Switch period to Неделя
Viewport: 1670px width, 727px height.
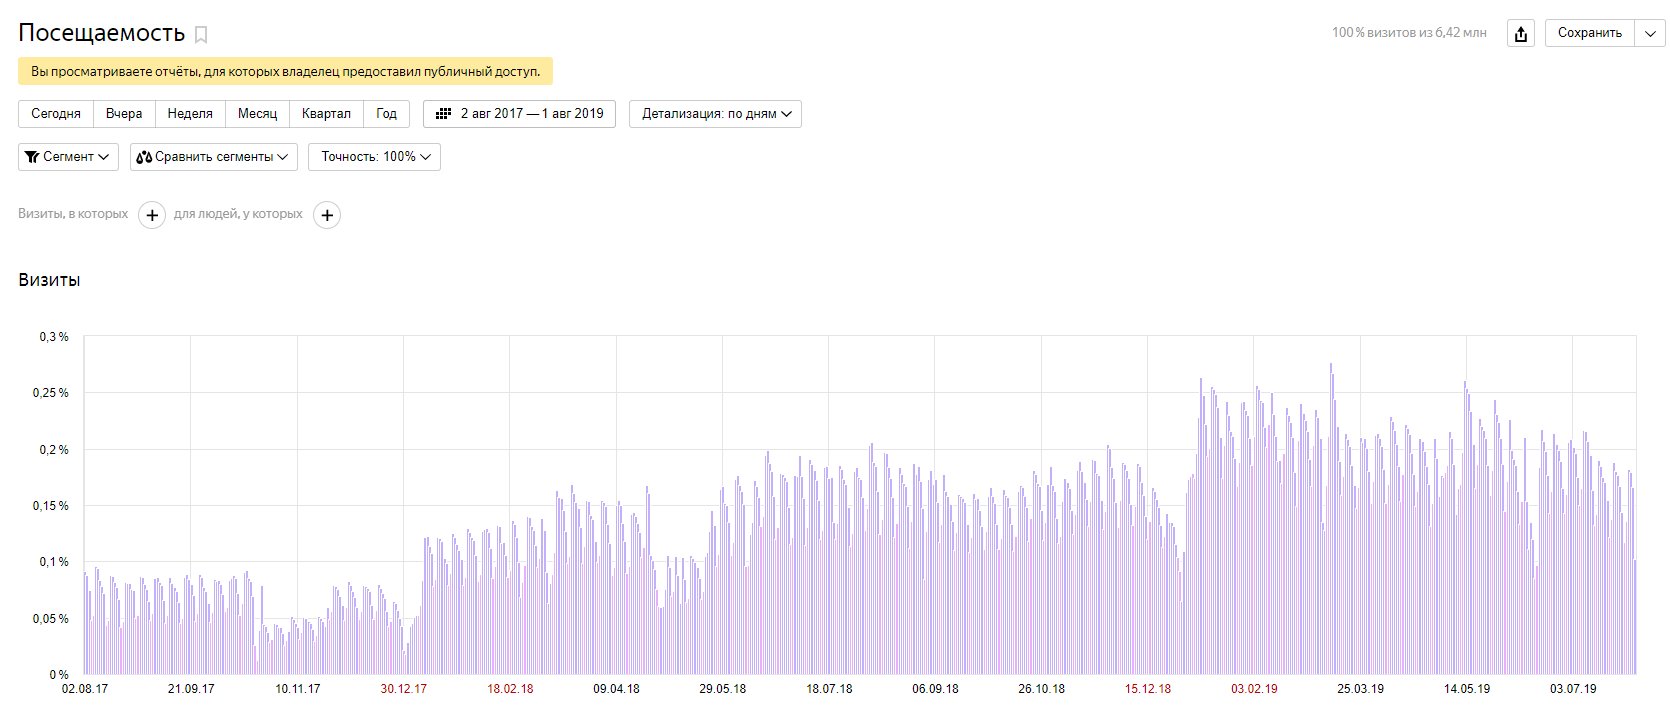tap(190, 114)
